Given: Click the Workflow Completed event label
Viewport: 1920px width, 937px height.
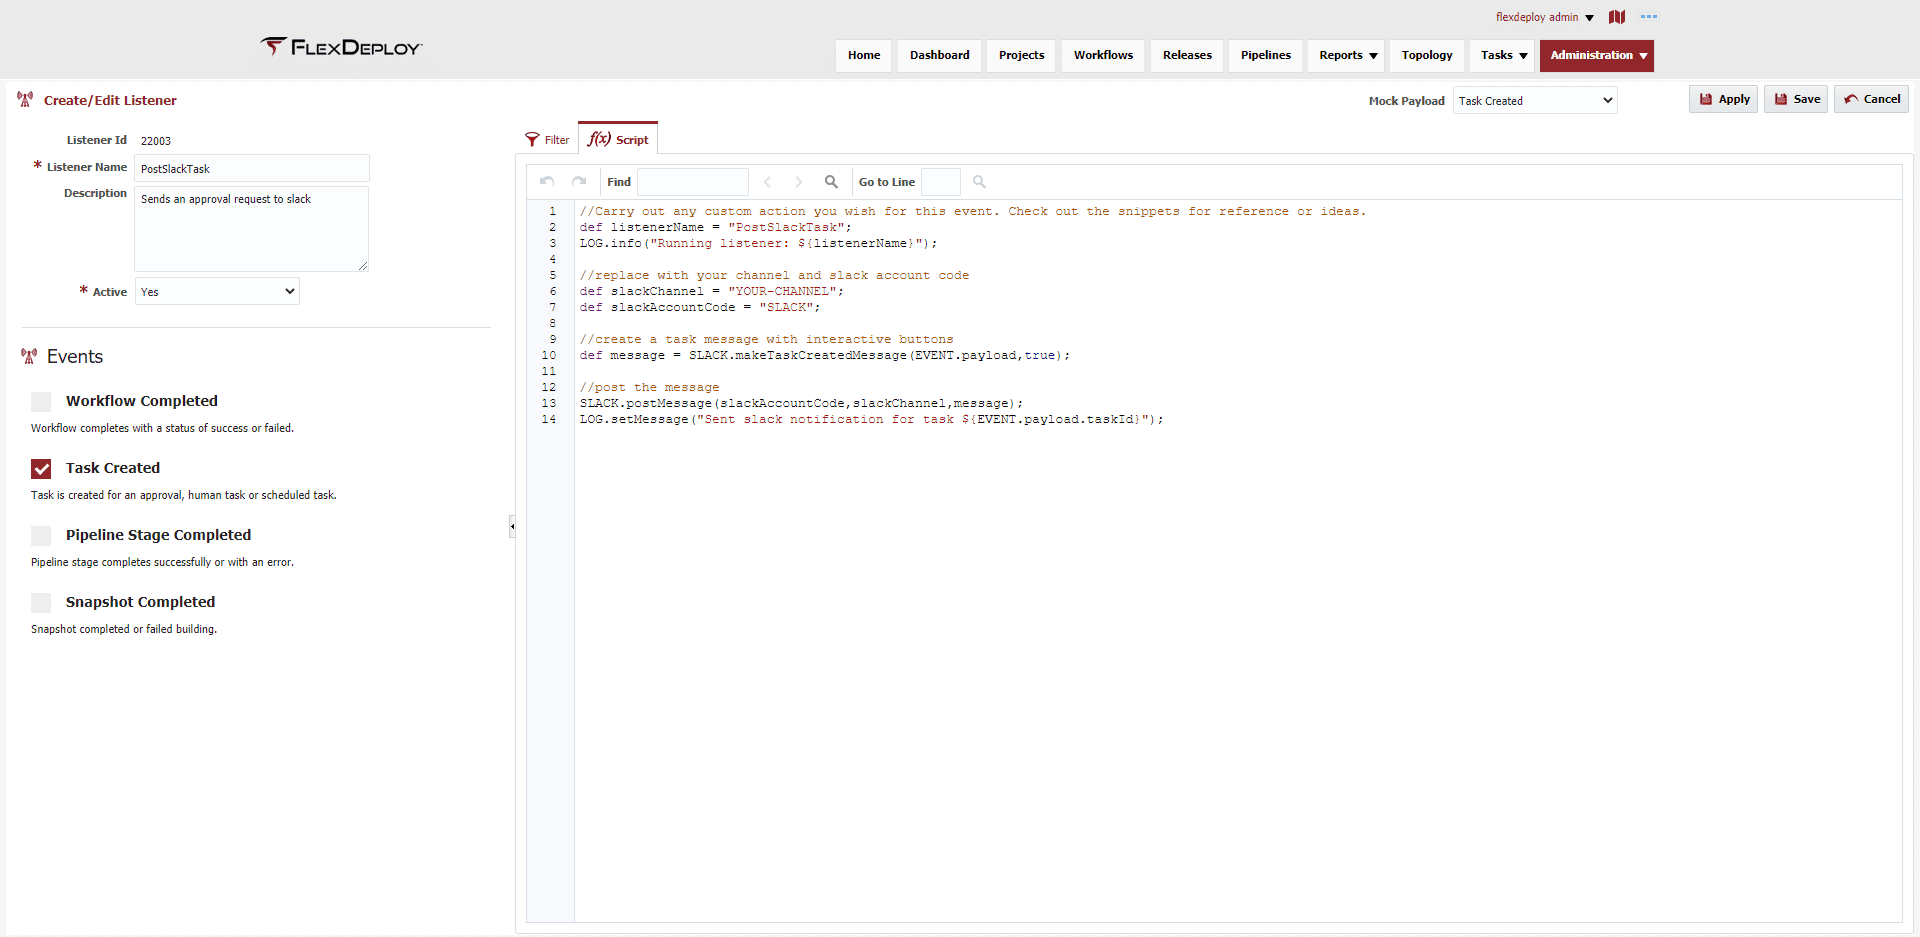Looking at the screenshot, I should 142,401.
